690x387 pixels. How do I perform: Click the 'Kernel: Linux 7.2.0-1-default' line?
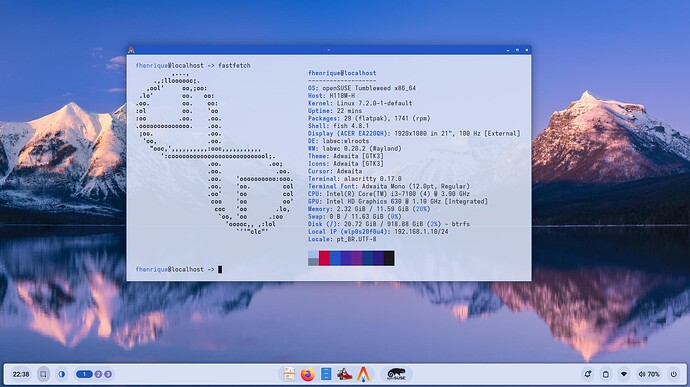(x=360, y=103)
